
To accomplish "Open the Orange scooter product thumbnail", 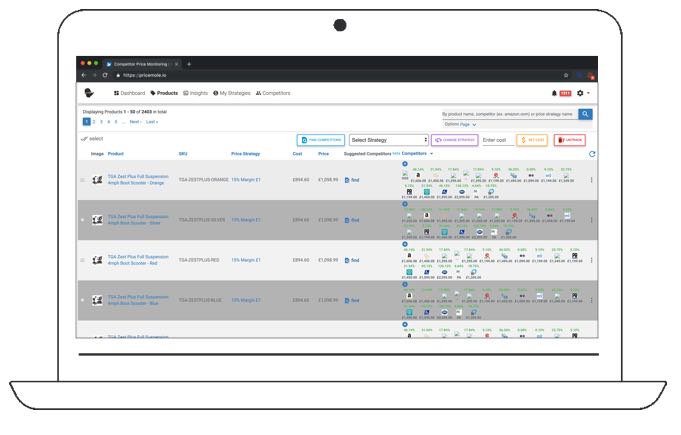I will coord(97,180).
